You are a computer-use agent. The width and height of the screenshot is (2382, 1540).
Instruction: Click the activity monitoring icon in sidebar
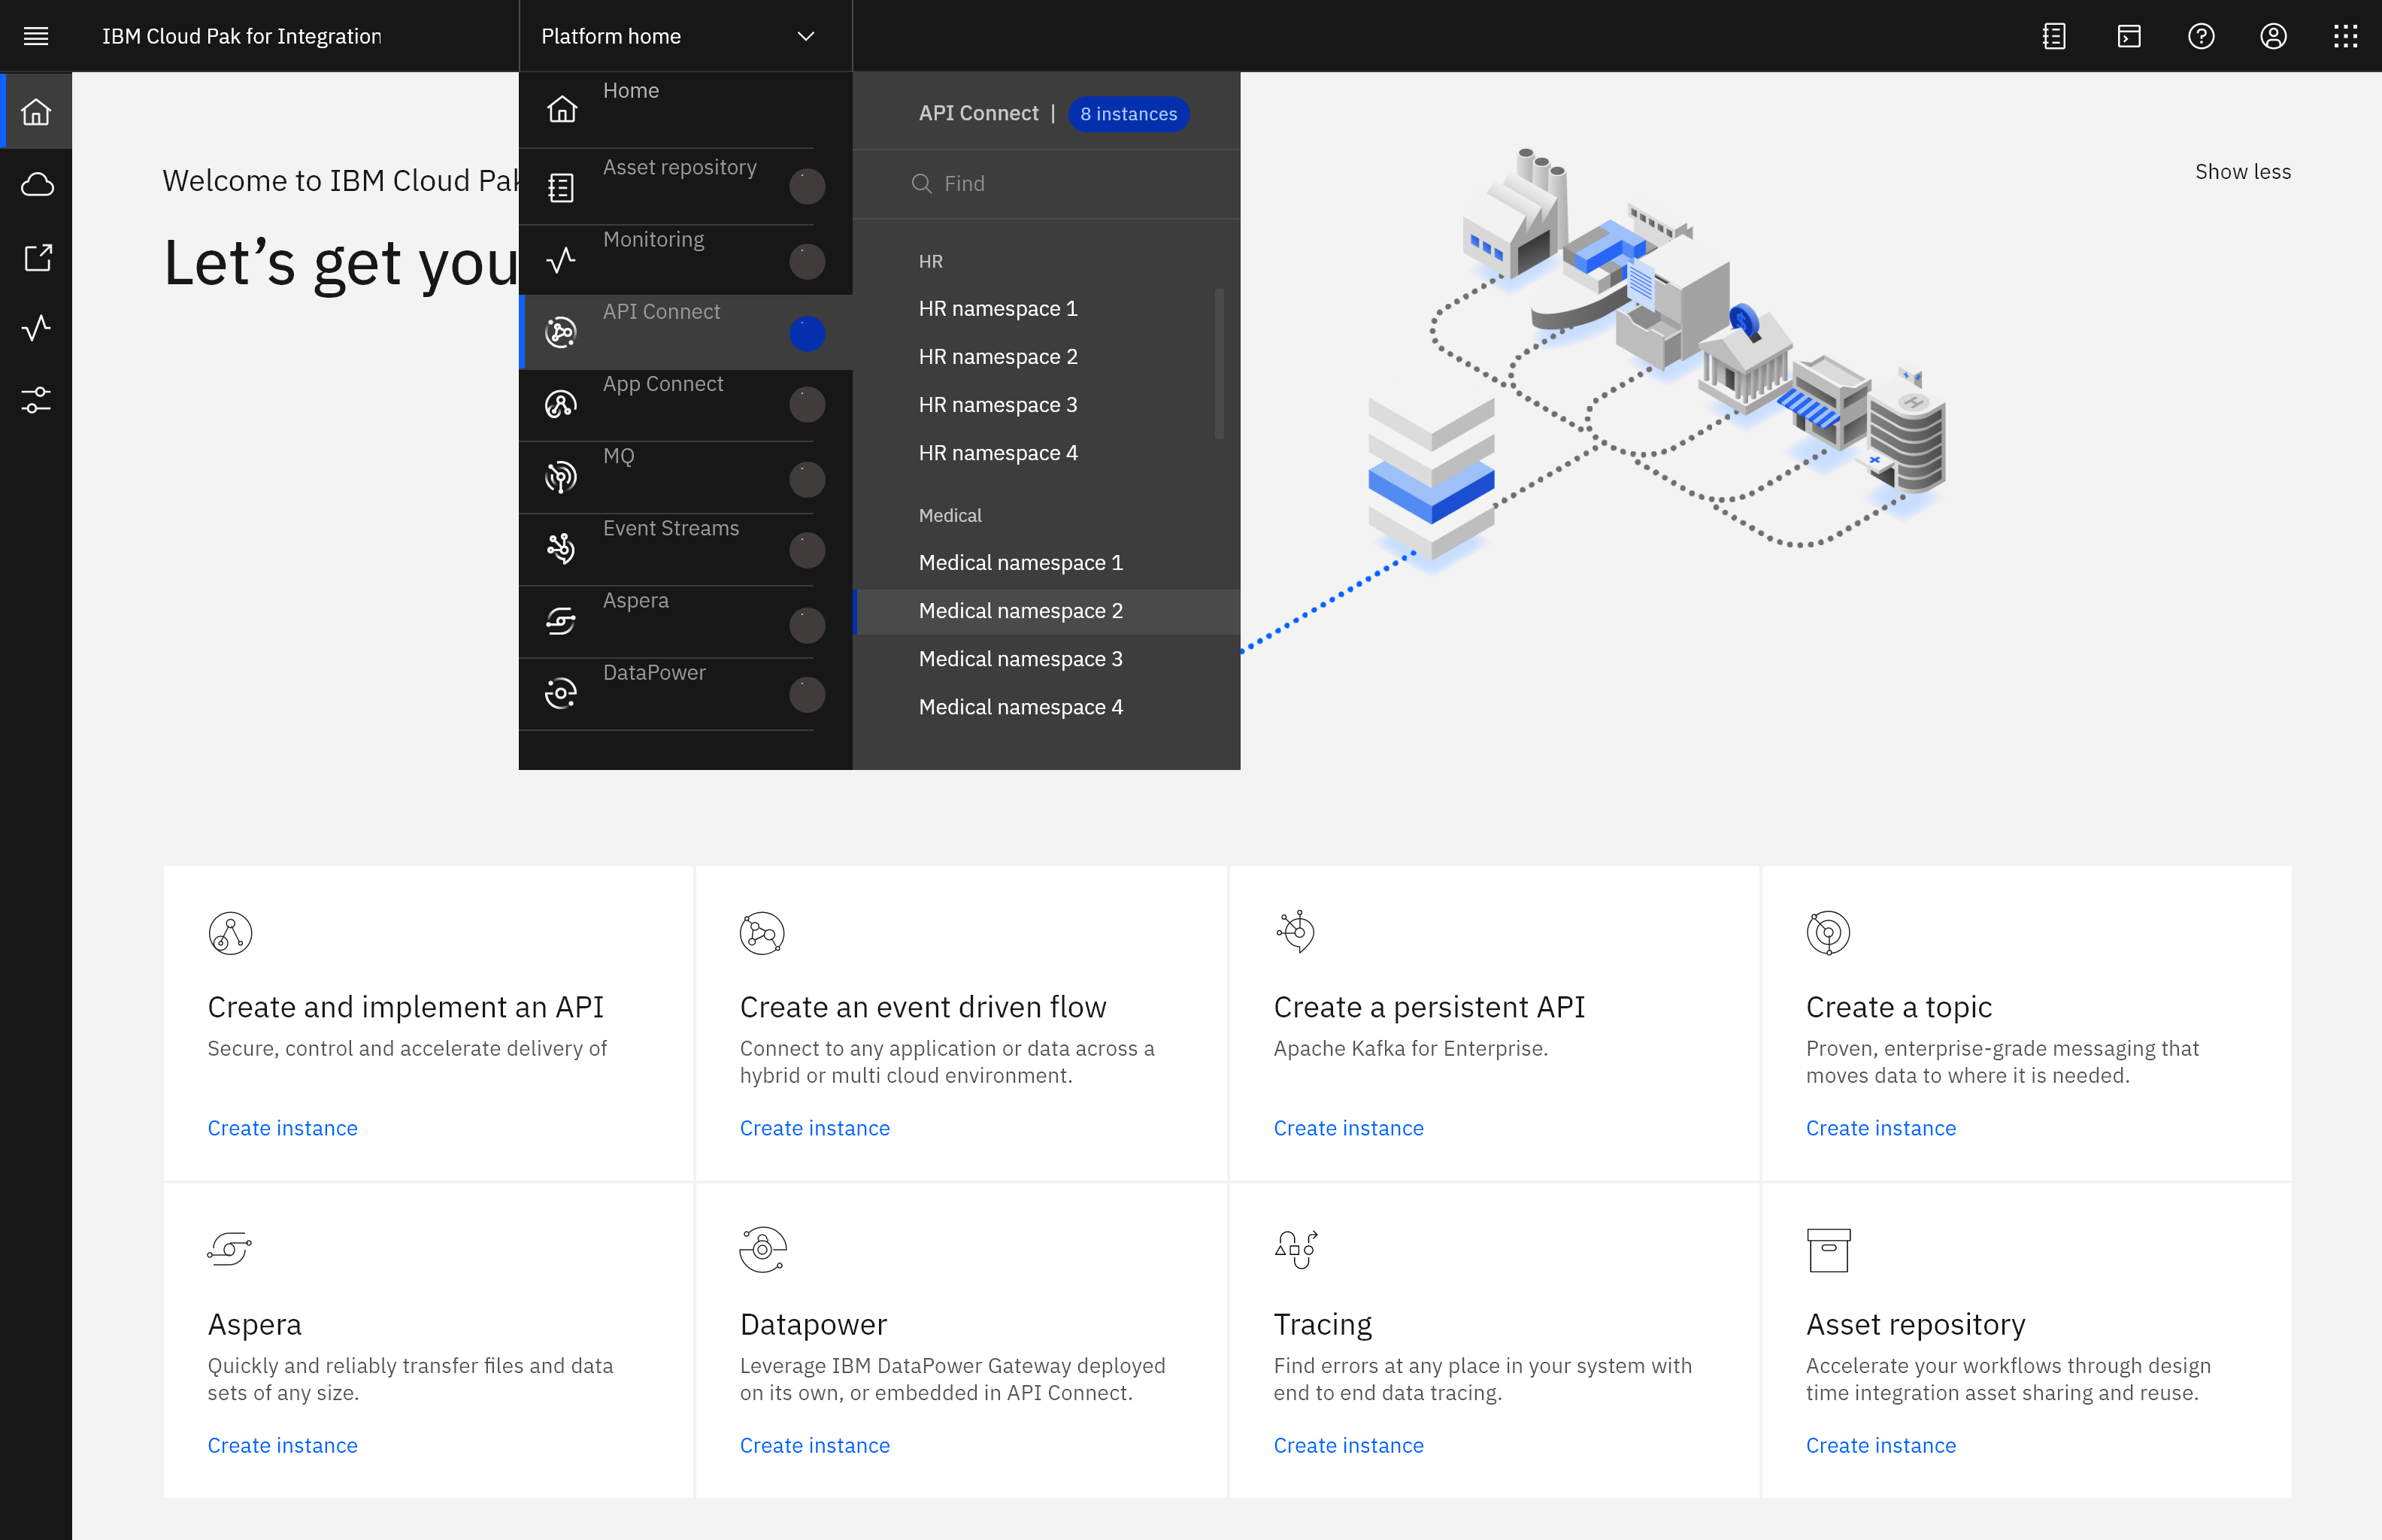click(37, 328)
